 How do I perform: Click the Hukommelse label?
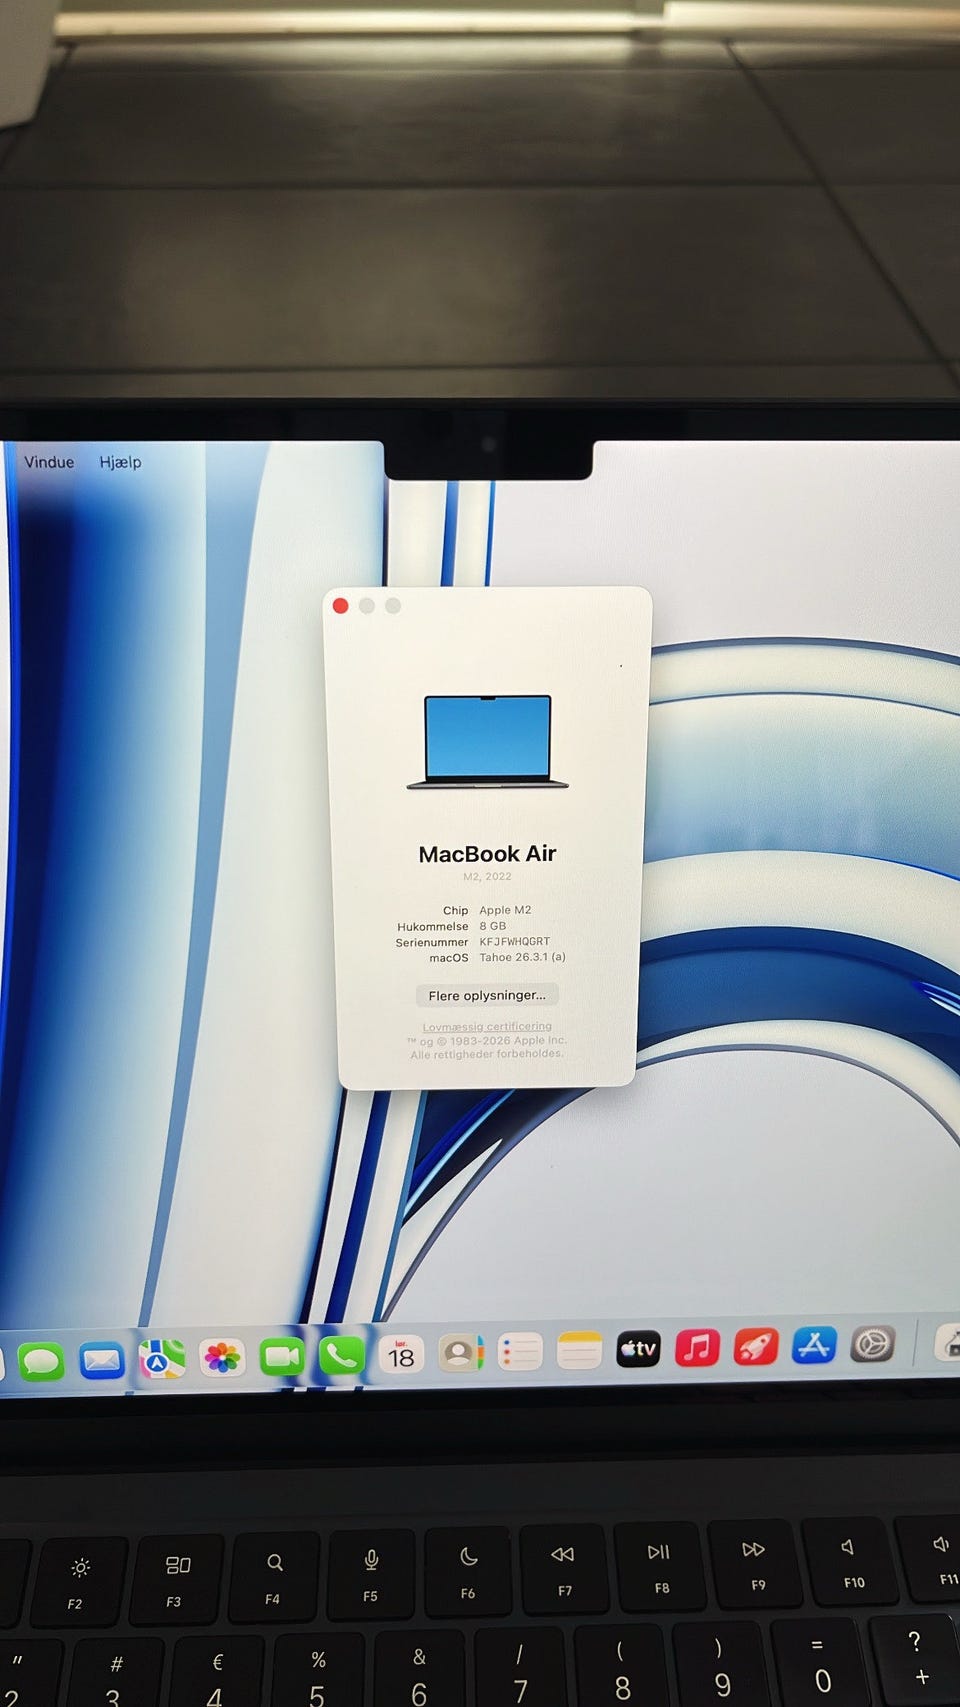tap(432, 926)
